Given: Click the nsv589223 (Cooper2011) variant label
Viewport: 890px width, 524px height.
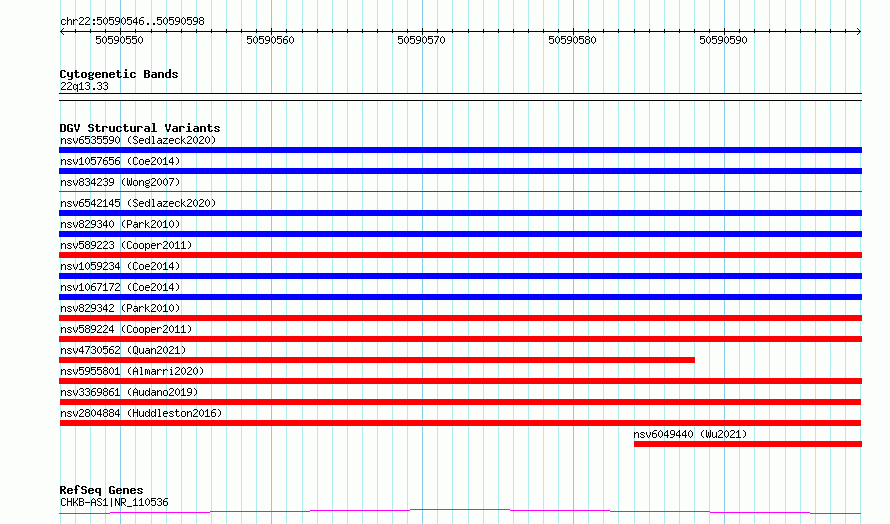Looking at the screenshot, I should pos(126,245).
